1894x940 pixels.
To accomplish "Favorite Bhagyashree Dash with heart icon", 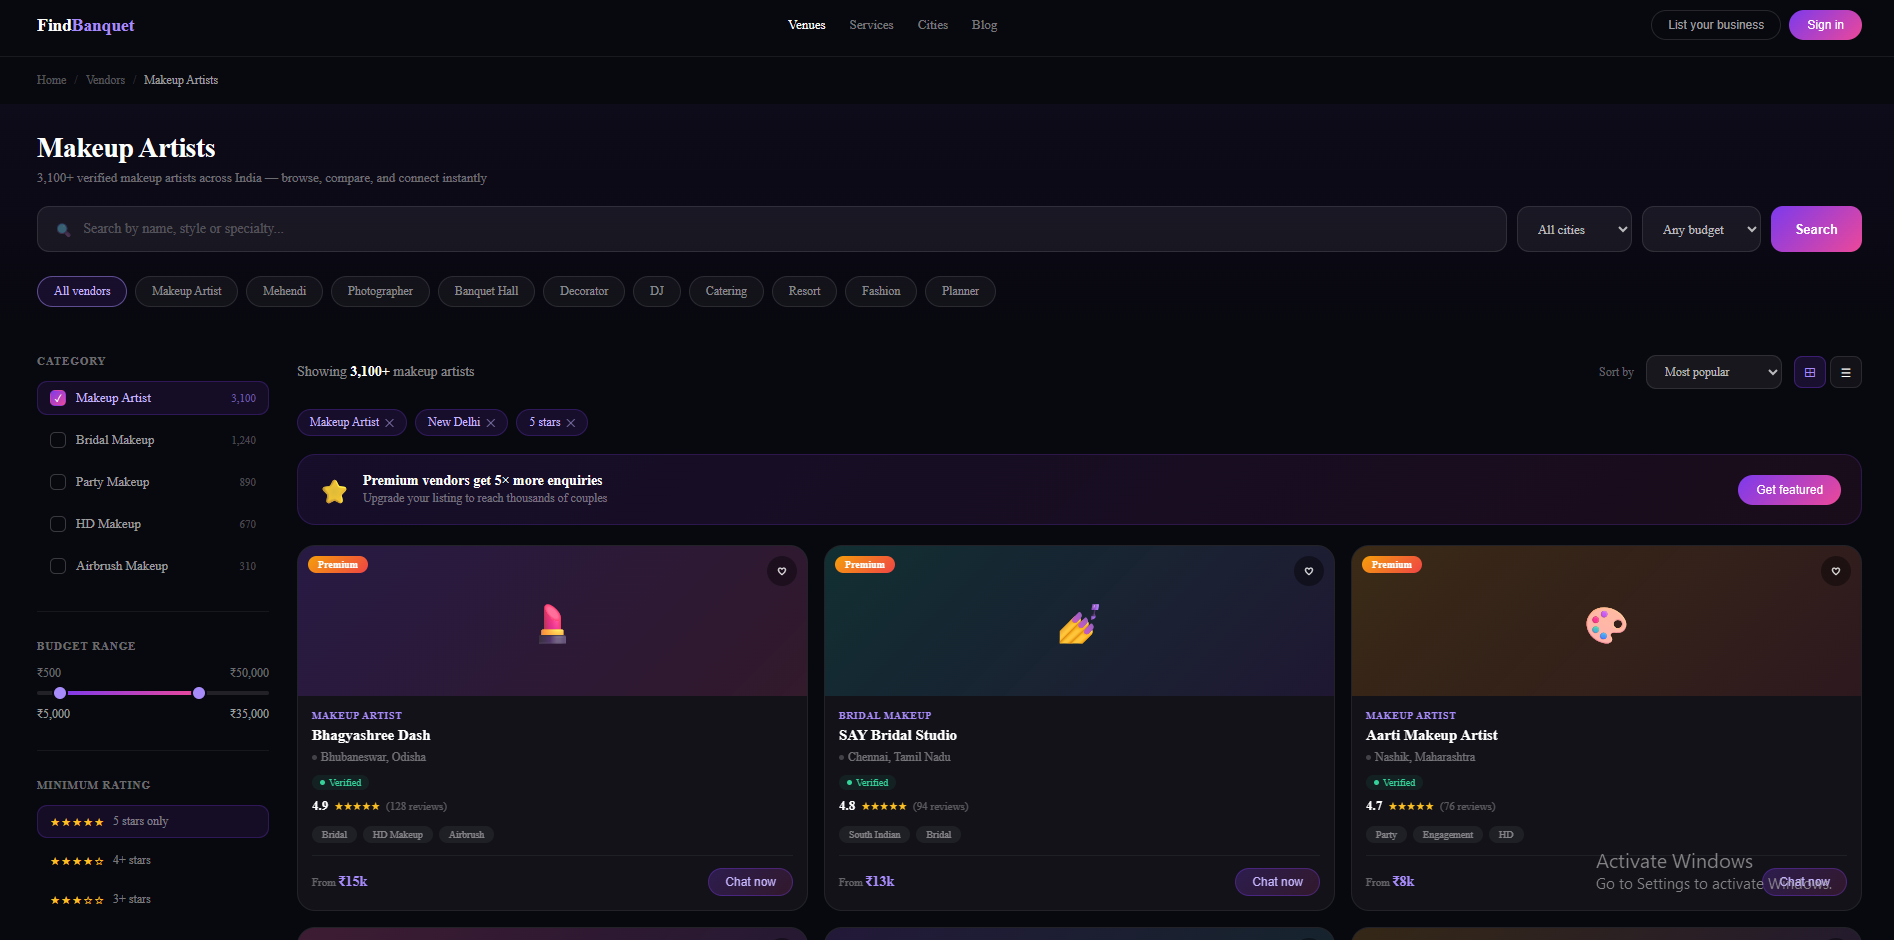I will (x=781, y=571).
